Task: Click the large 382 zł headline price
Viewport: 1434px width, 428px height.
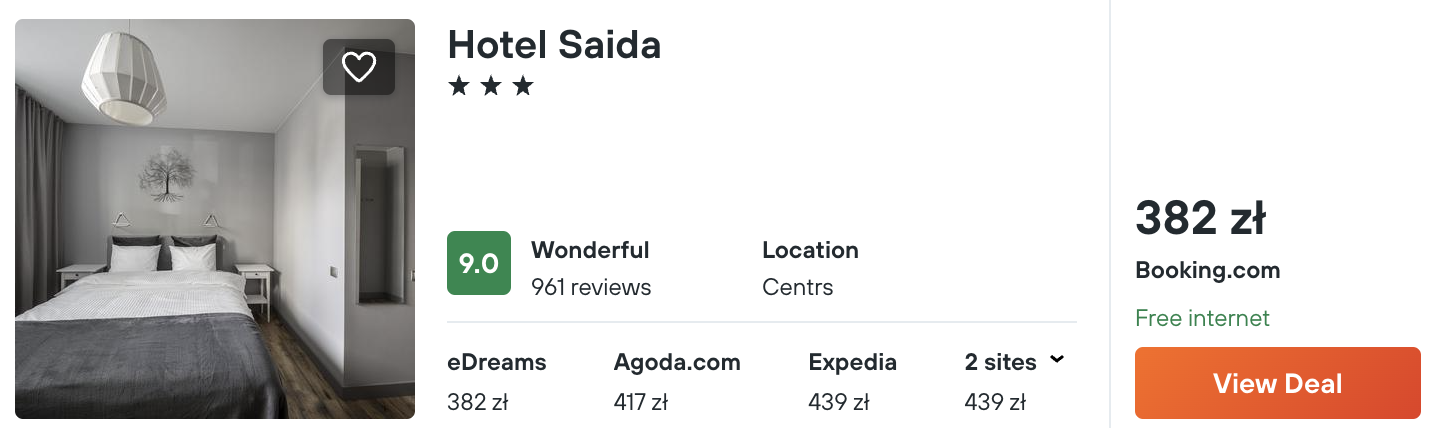Action: (x=1200, y=219)
